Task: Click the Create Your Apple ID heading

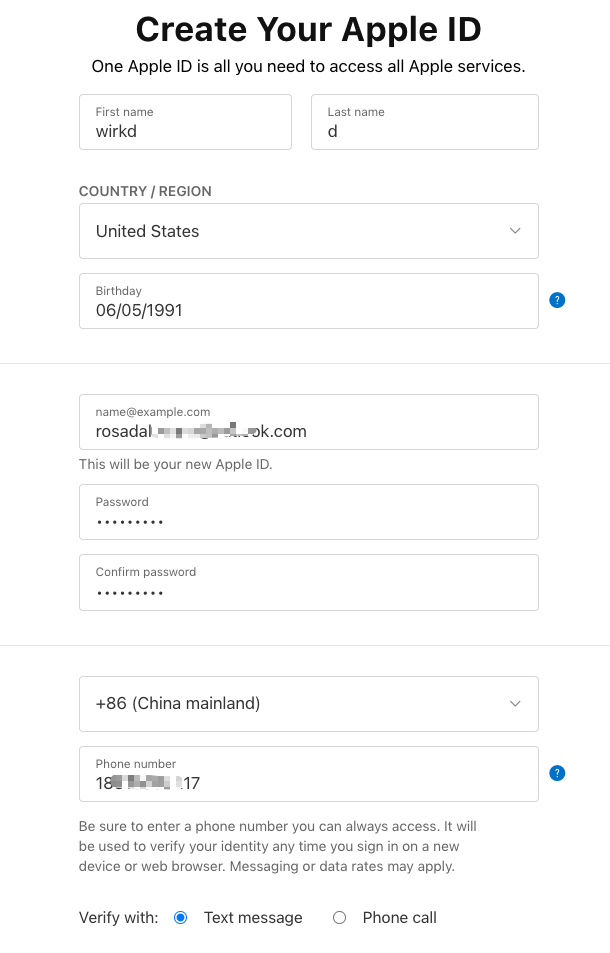Action: click(x=309, y=29)
